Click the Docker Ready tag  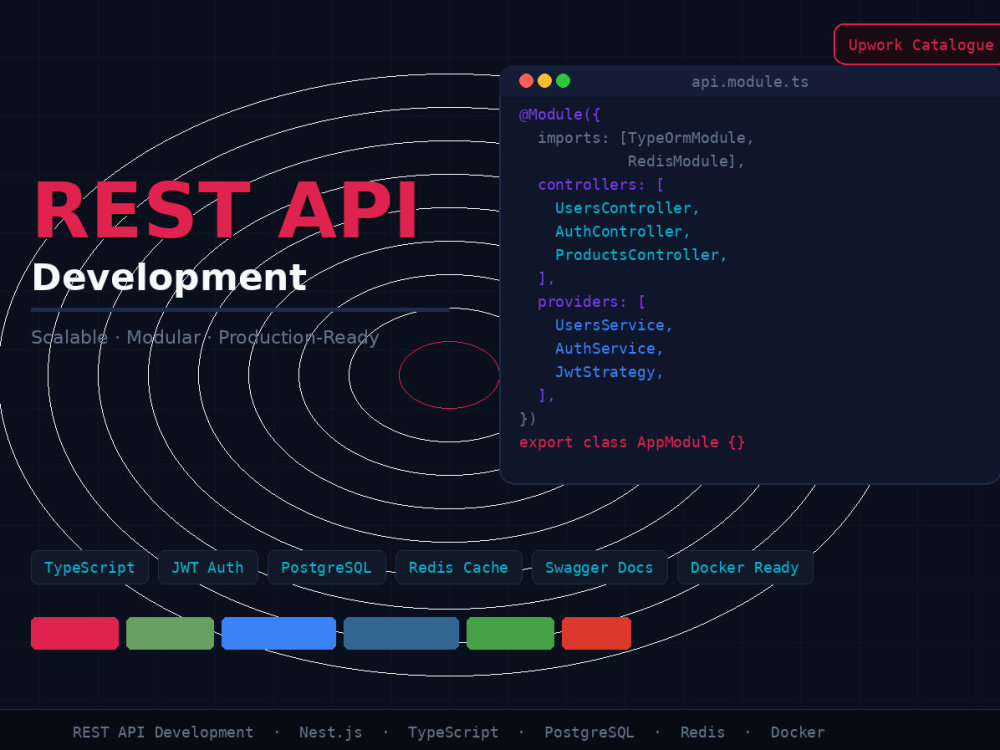pyautogui.click(x=745, y=568)
